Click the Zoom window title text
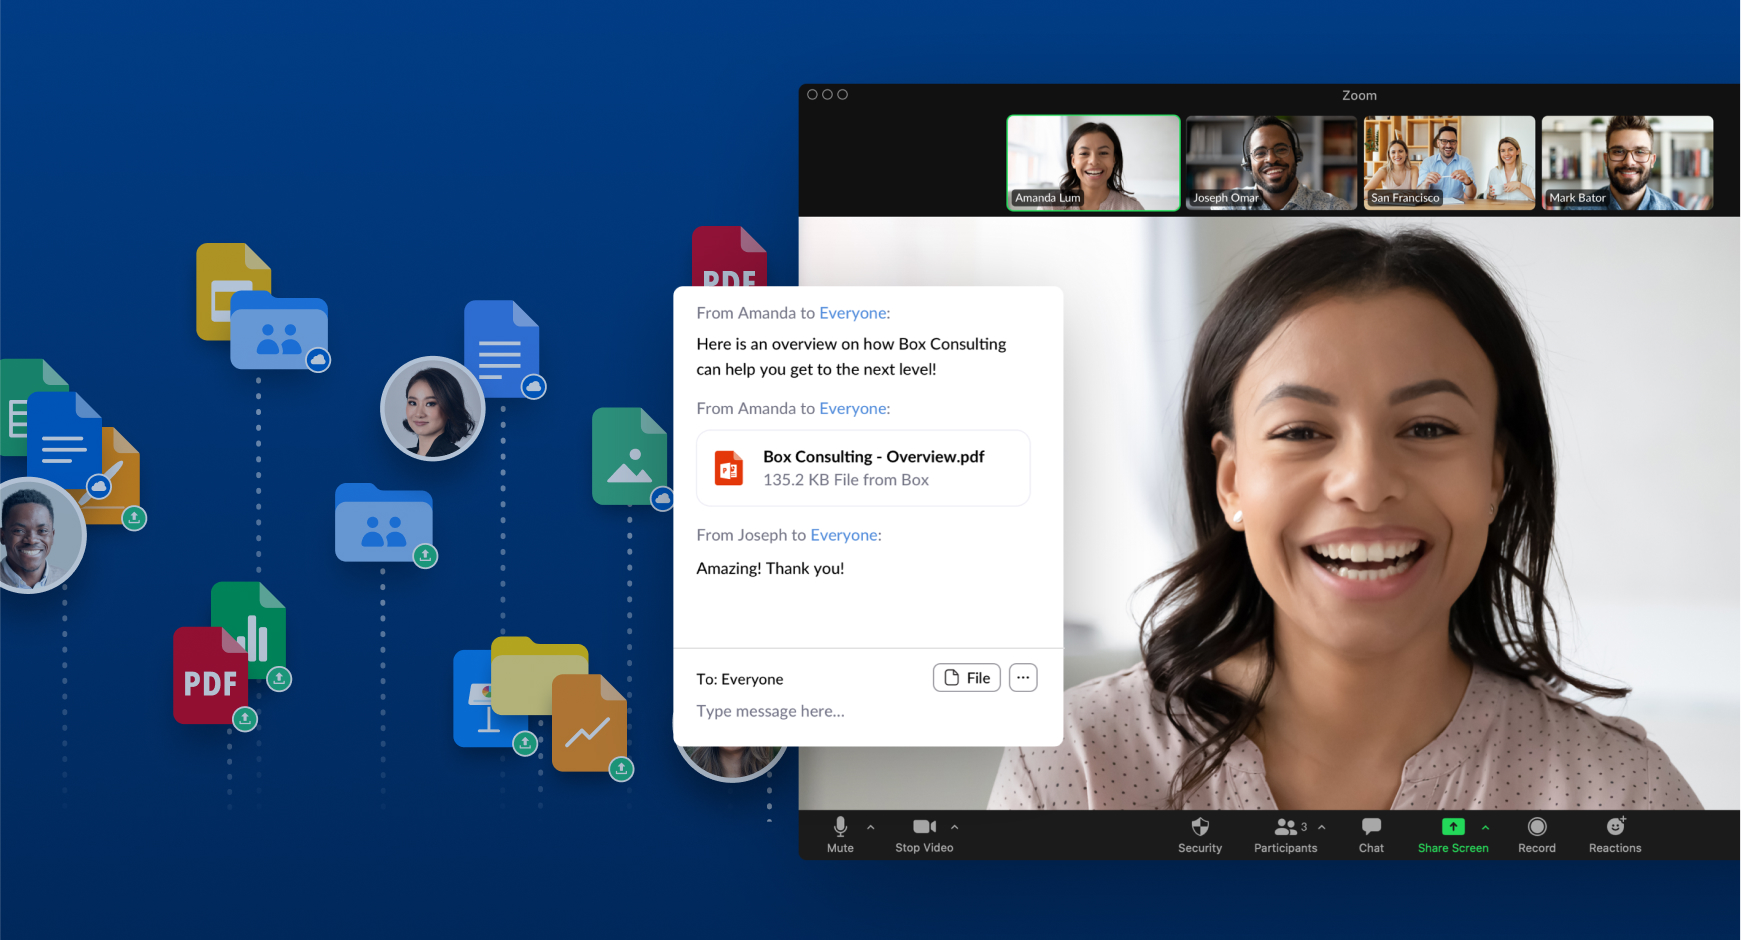Image resolution: width=1741 pixels, height=940 pixels. point(1359,95)
